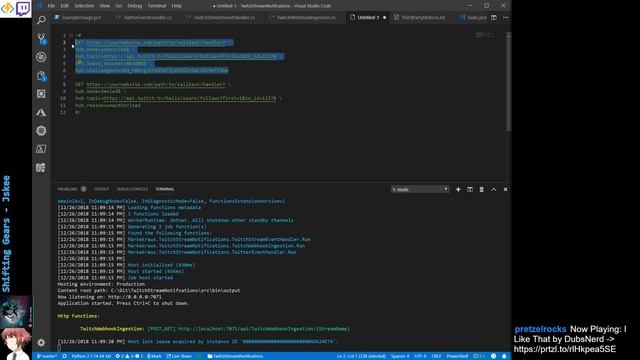Open the Docker view with badge
Screen dimensions: 640x360
(x=41, y=76)
